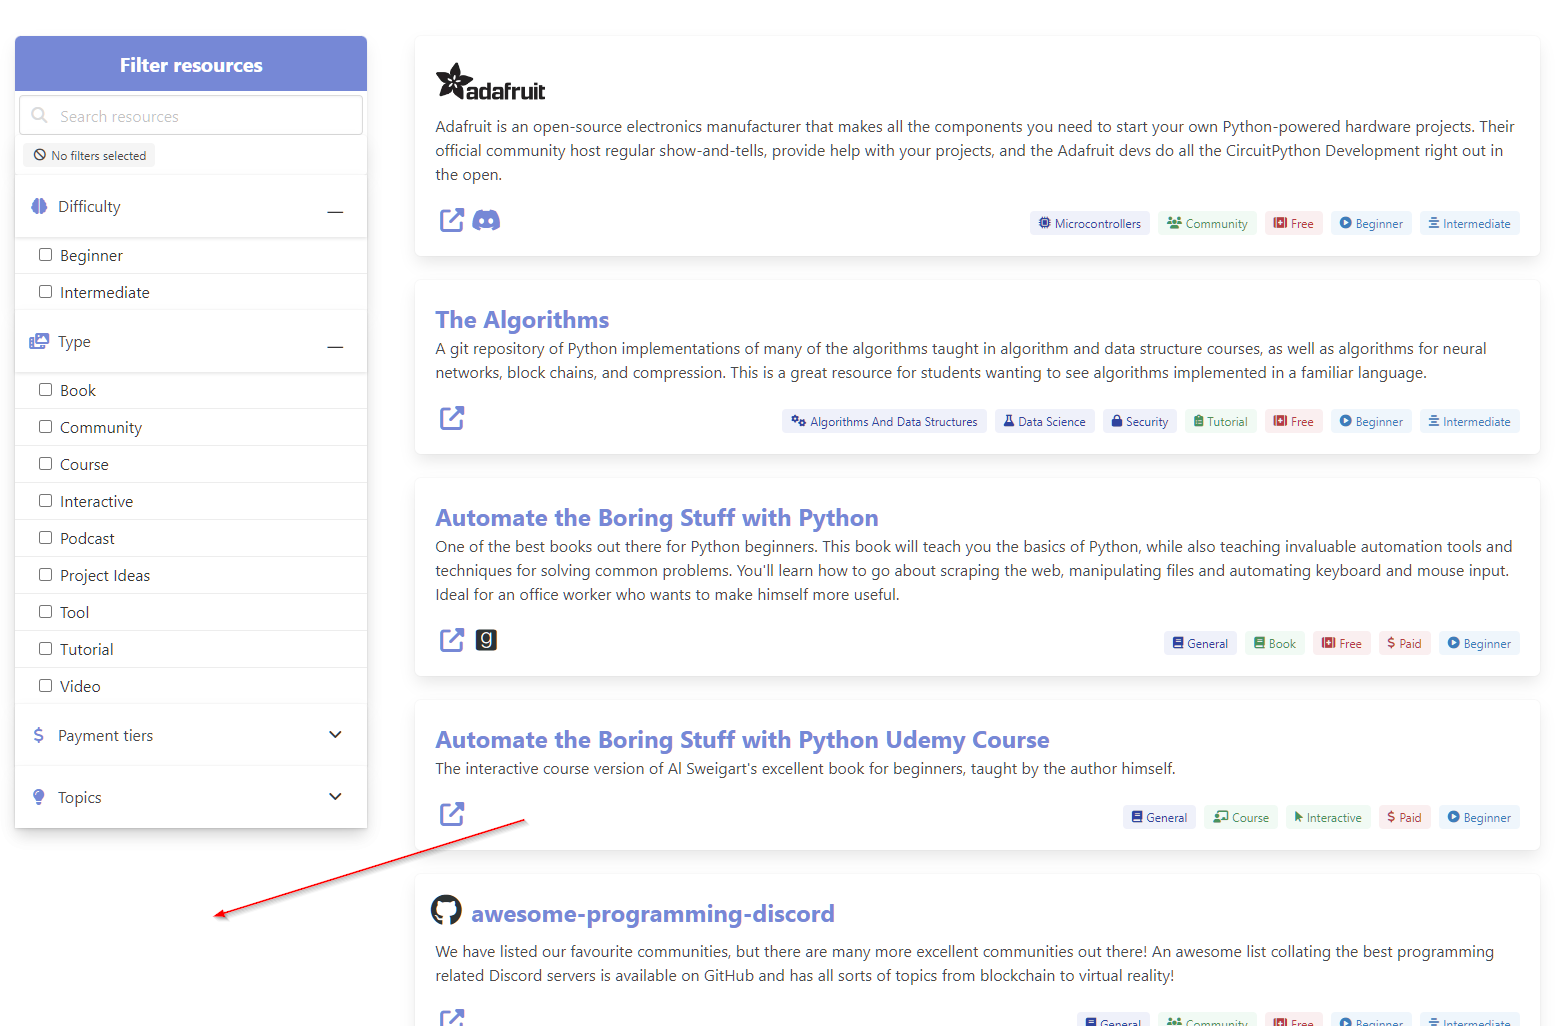Expand the Payment tiers section
Viewport: 1567px width, 1026px height.
335,735
